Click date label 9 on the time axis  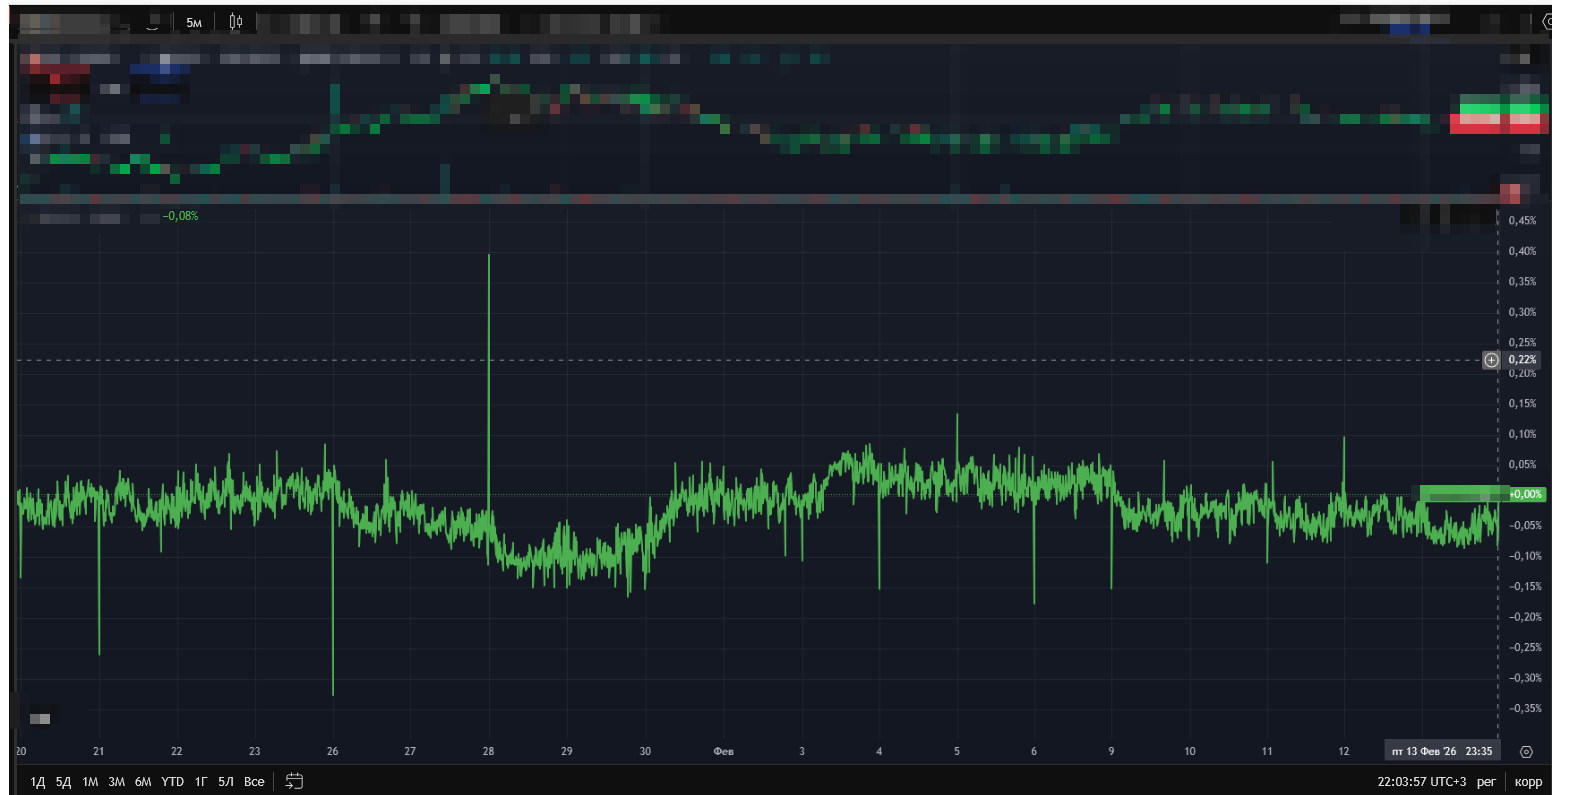click(1111, 751)
